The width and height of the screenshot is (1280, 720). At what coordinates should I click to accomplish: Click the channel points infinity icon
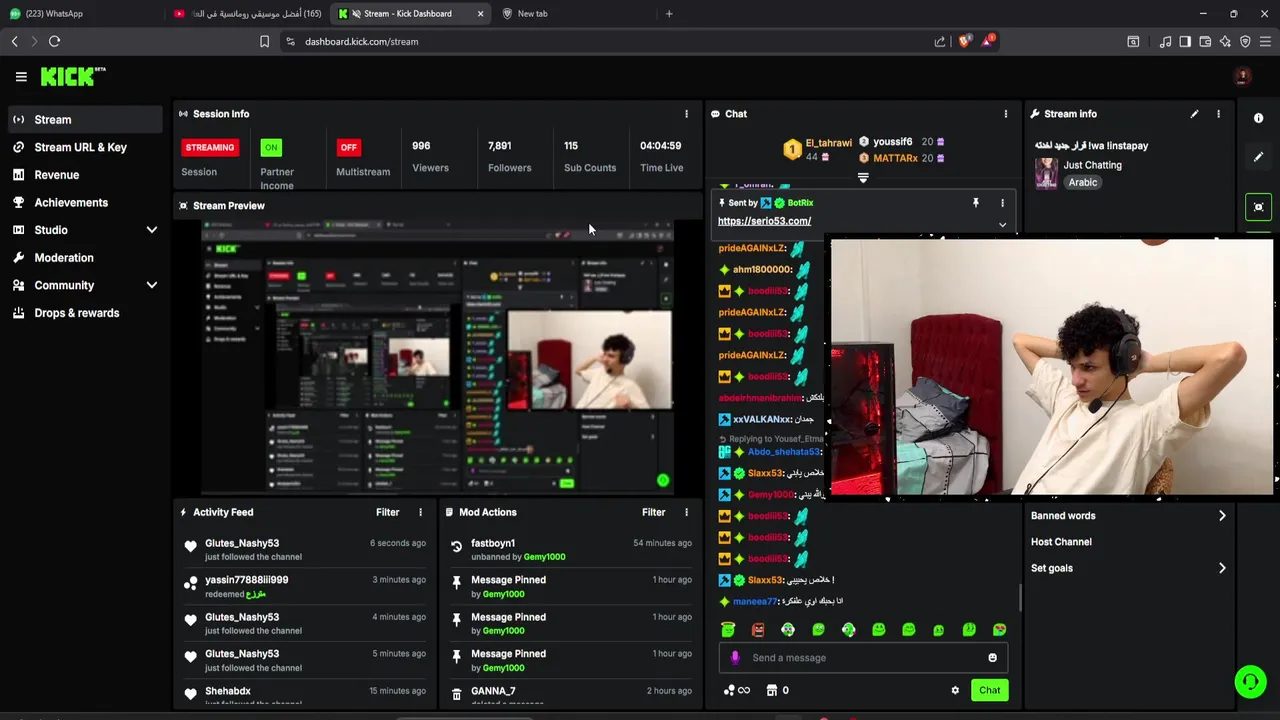point(737,690)
